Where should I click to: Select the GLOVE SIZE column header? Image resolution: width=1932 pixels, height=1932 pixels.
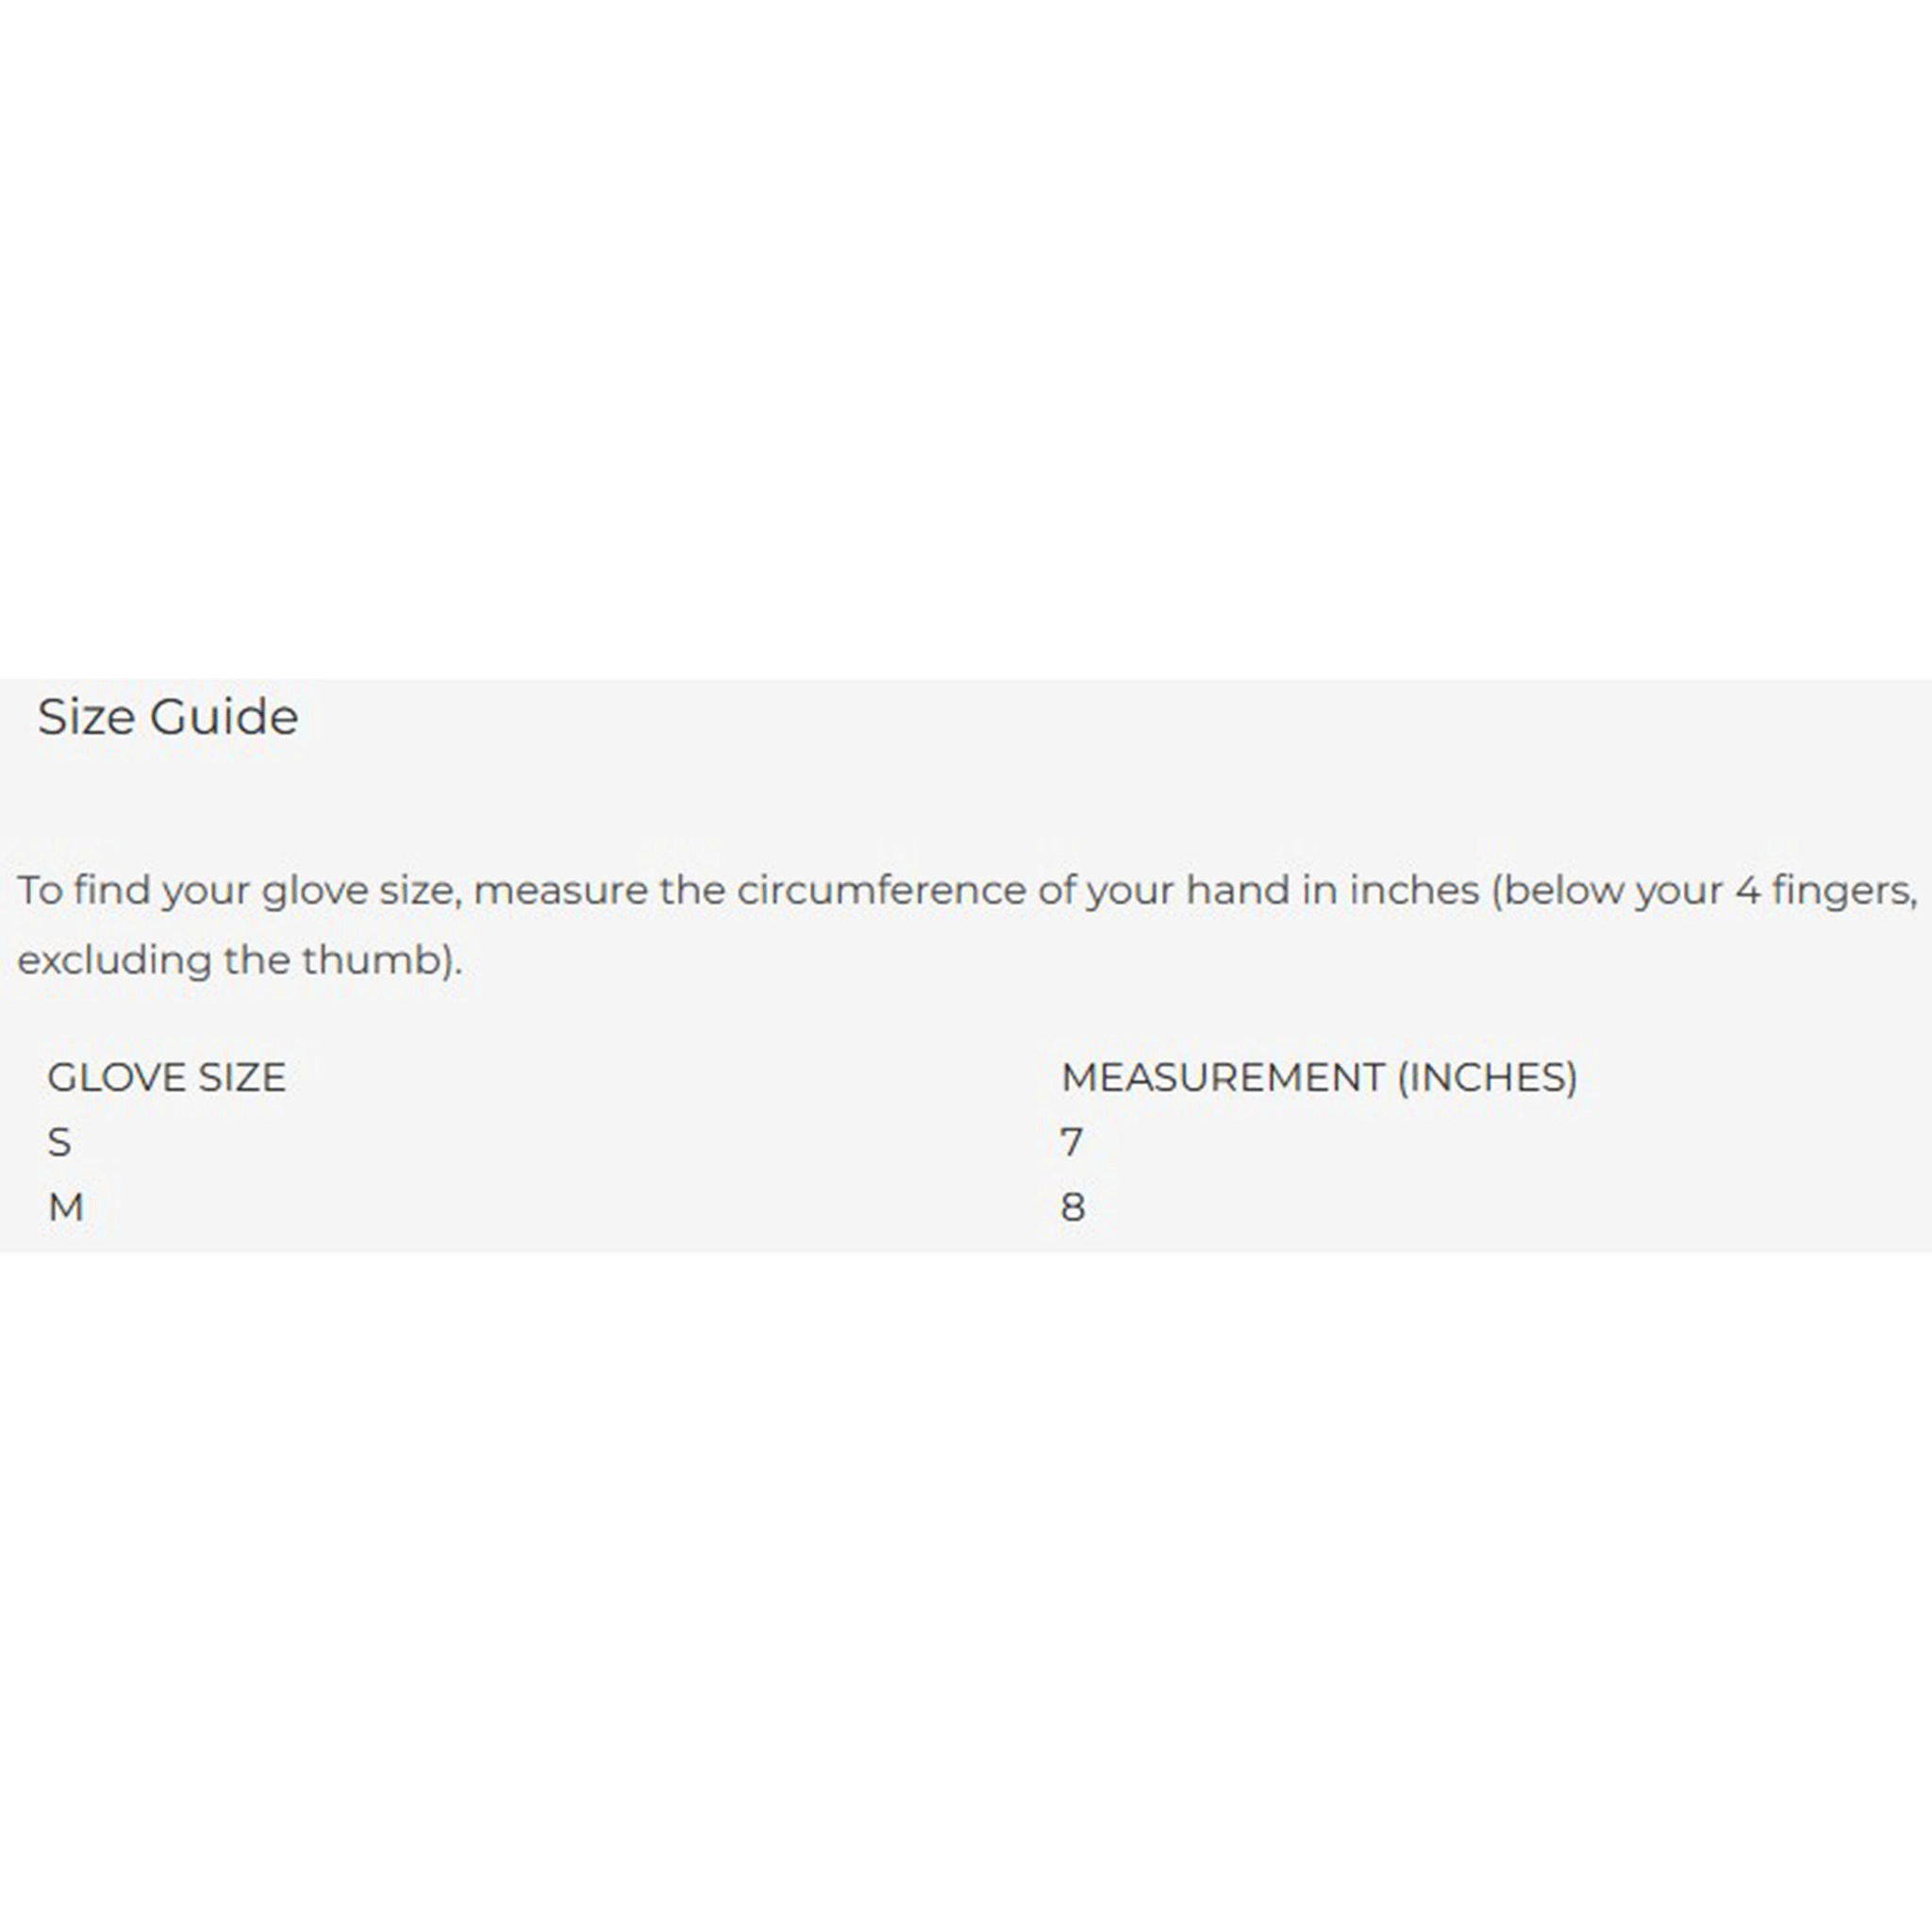[166, 1077]
